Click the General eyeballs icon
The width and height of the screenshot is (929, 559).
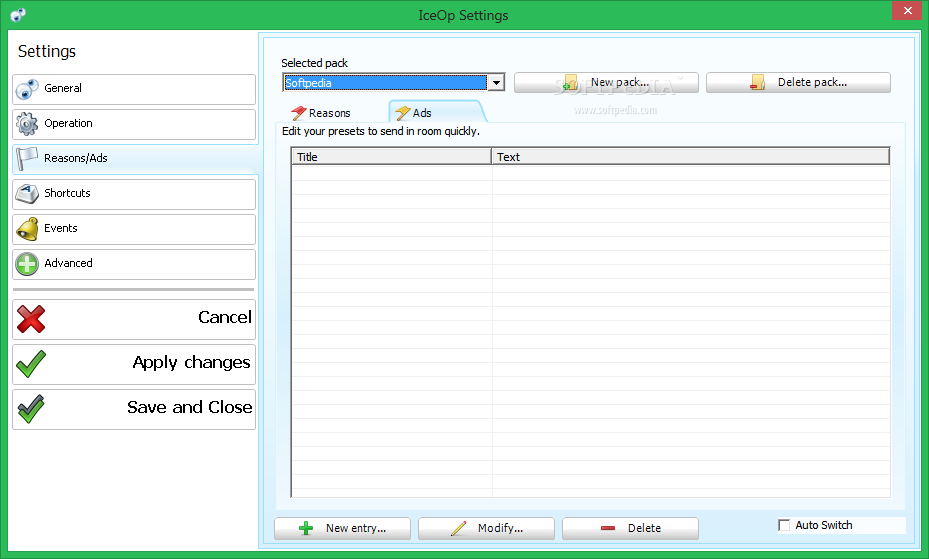point(27,89)
